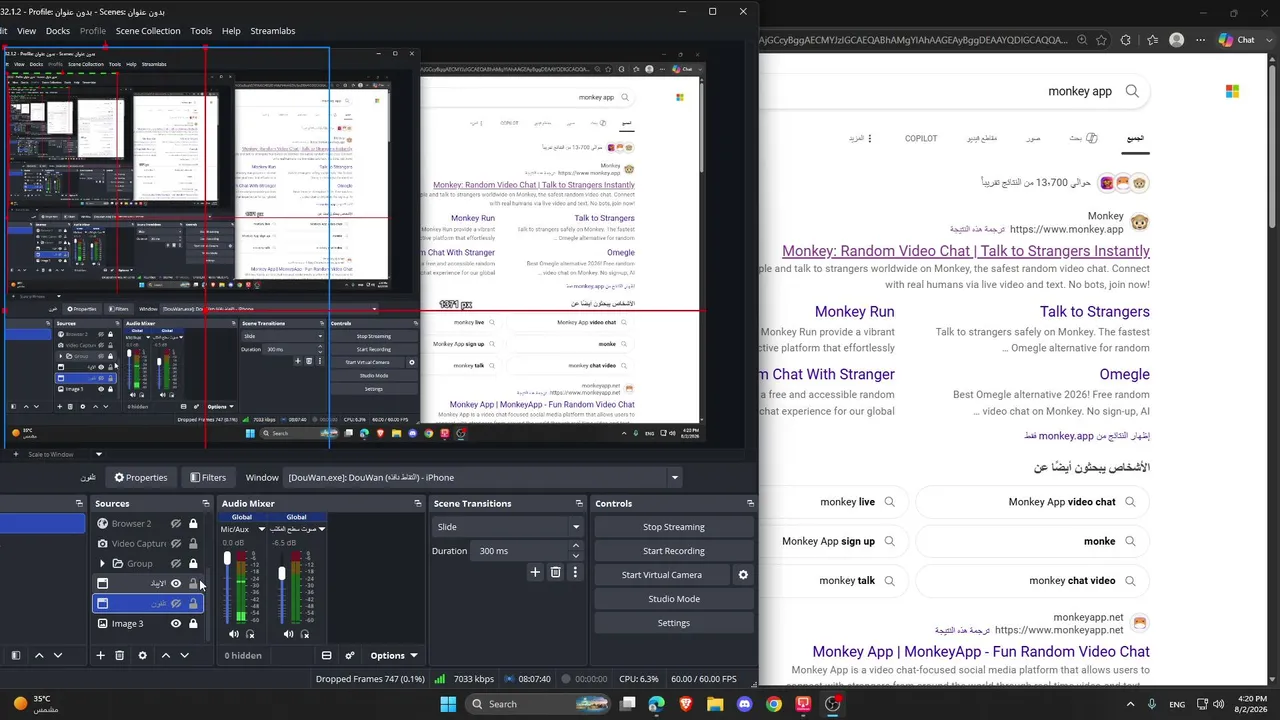Open the Streamlabs menu
The width and height of the screenshot is (1280, 720).
[273, 31]
